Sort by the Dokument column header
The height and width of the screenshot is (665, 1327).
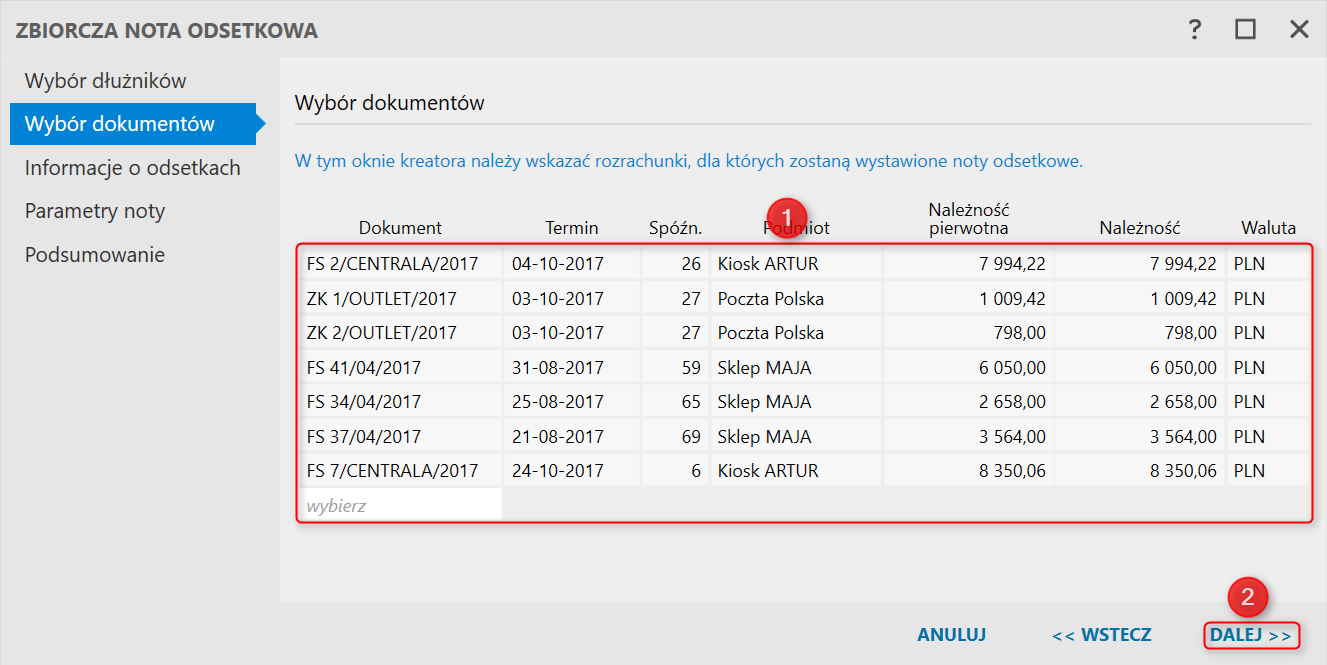click(x=400, y=228)
